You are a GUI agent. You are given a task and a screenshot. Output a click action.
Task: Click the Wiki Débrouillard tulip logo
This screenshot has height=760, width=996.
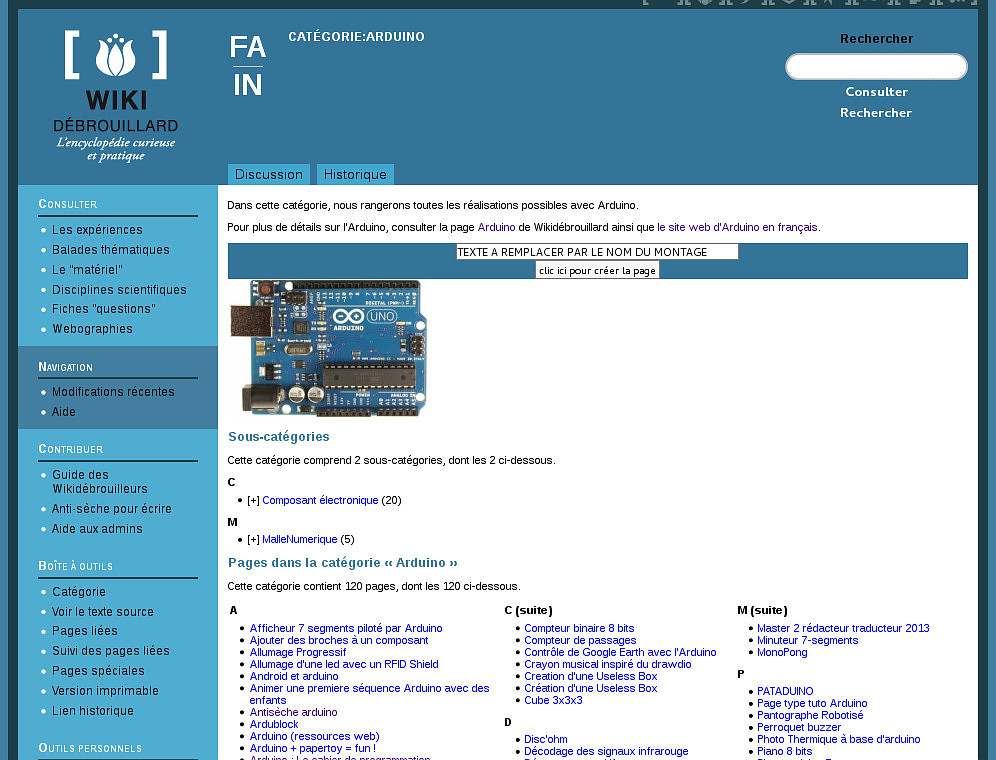coord(115,97)
